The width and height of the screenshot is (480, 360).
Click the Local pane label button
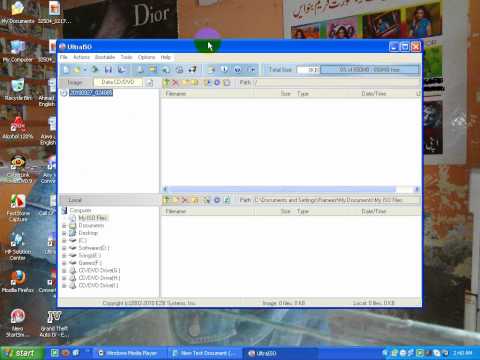75,200
